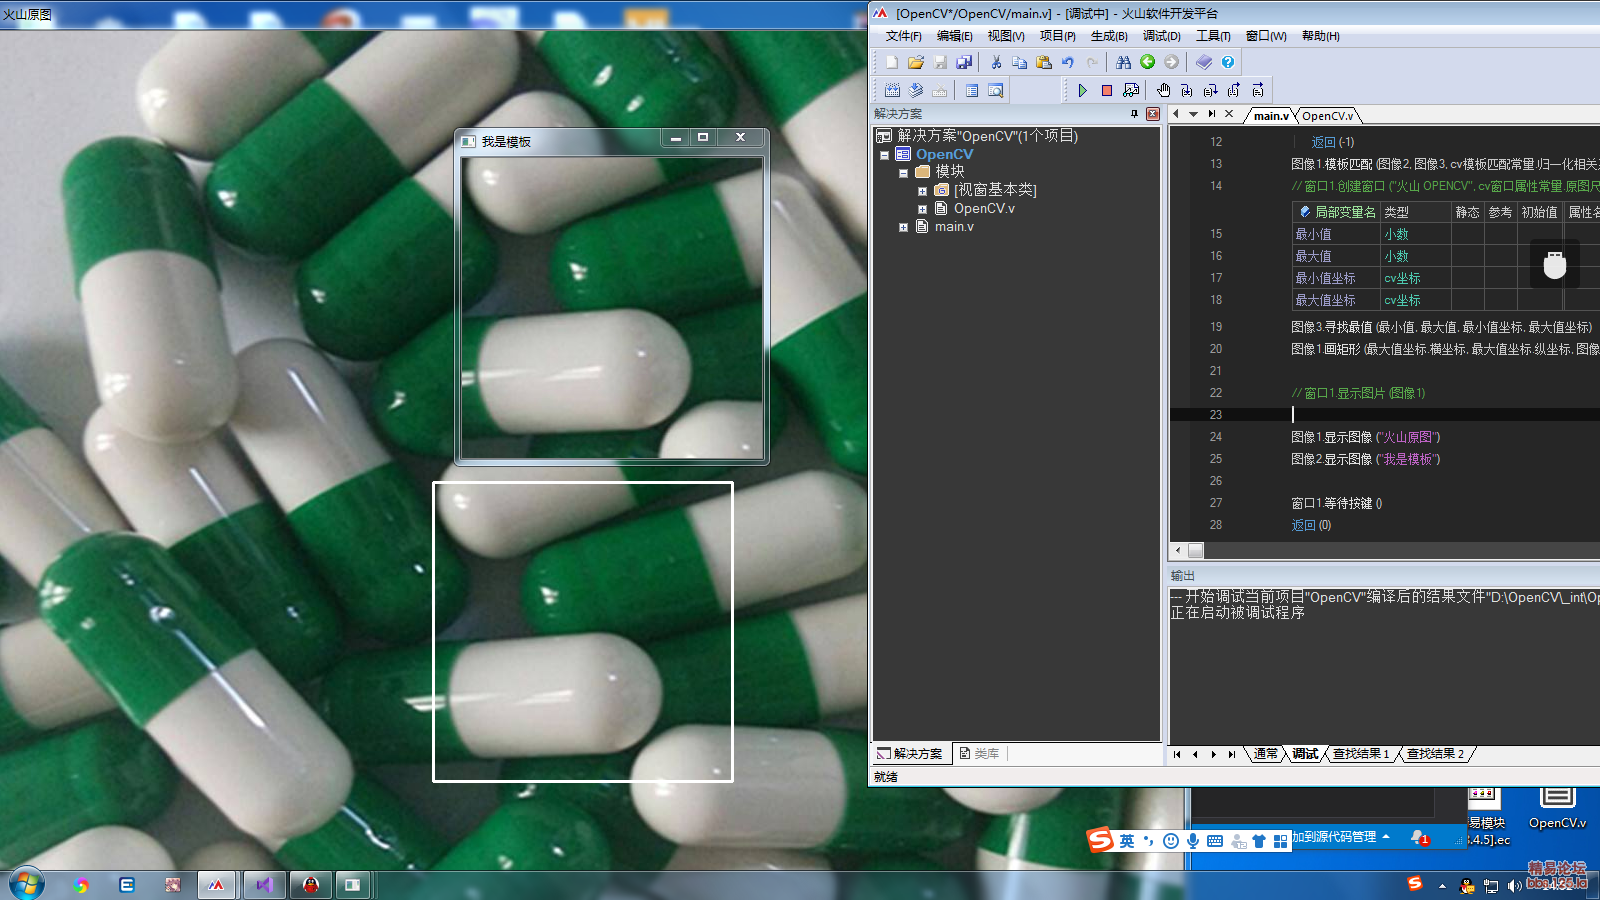Click the 最小值 variable name cell
Screen dimensions: 1600x900
click(x=1335, y=234)
